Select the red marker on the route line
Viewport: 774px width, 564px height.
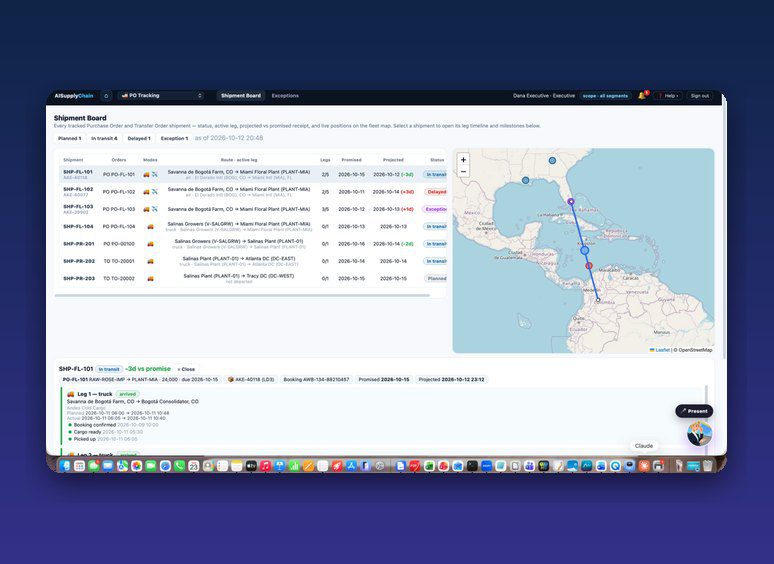tap(589, 265)
